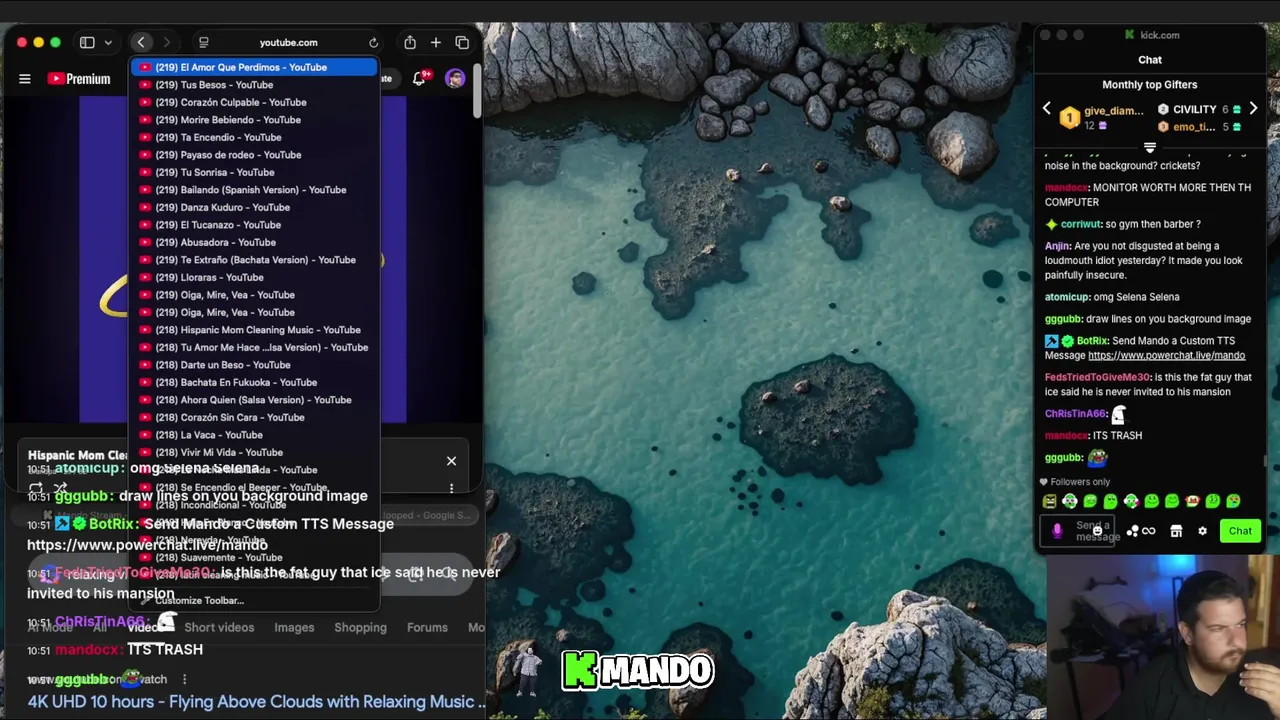
Task: Click username corriwut in Kick chat
Action: point(1079,224)
